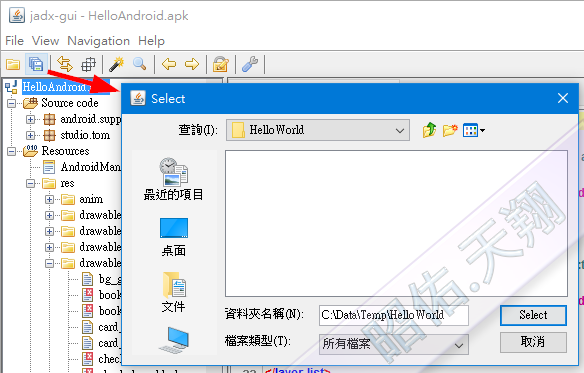Close the Select dialog
The width and height of the screenshot is (584, 373).
click(563, 98)
